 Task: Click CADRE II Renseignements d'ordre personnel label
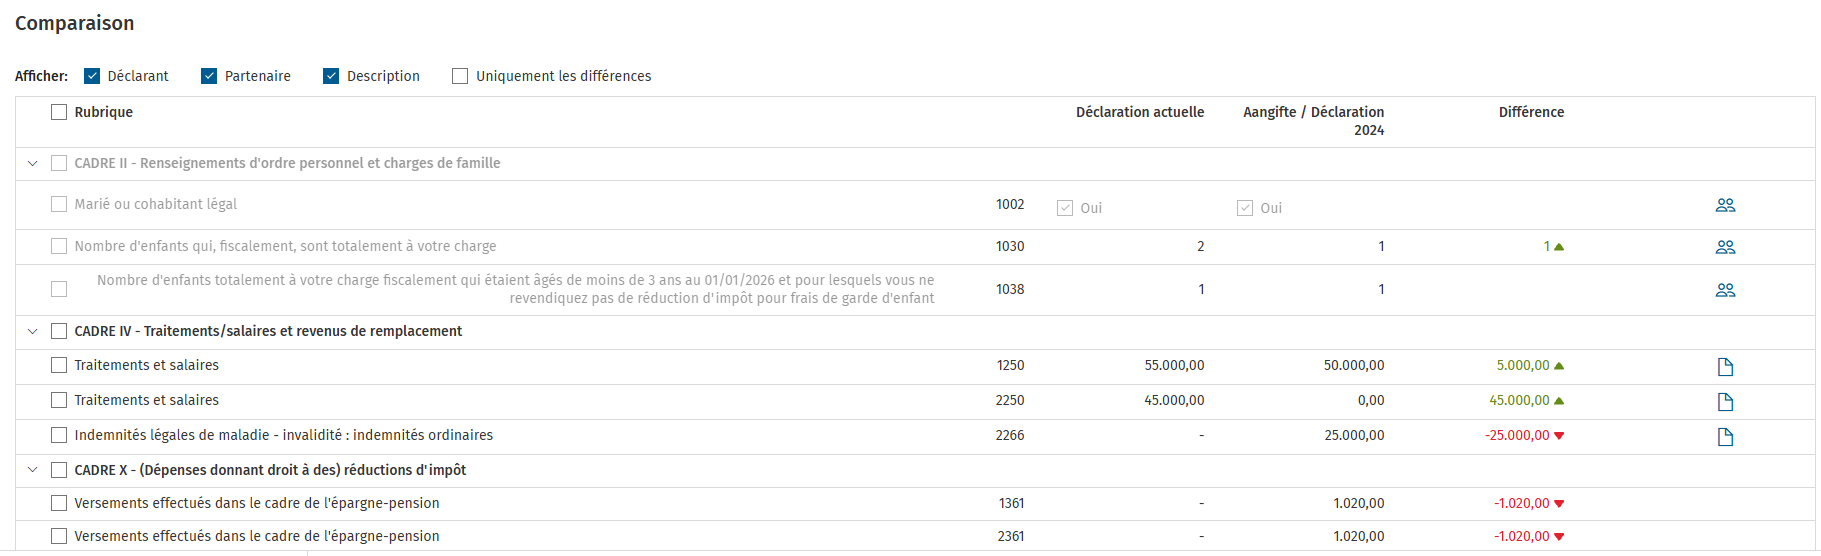287,163
